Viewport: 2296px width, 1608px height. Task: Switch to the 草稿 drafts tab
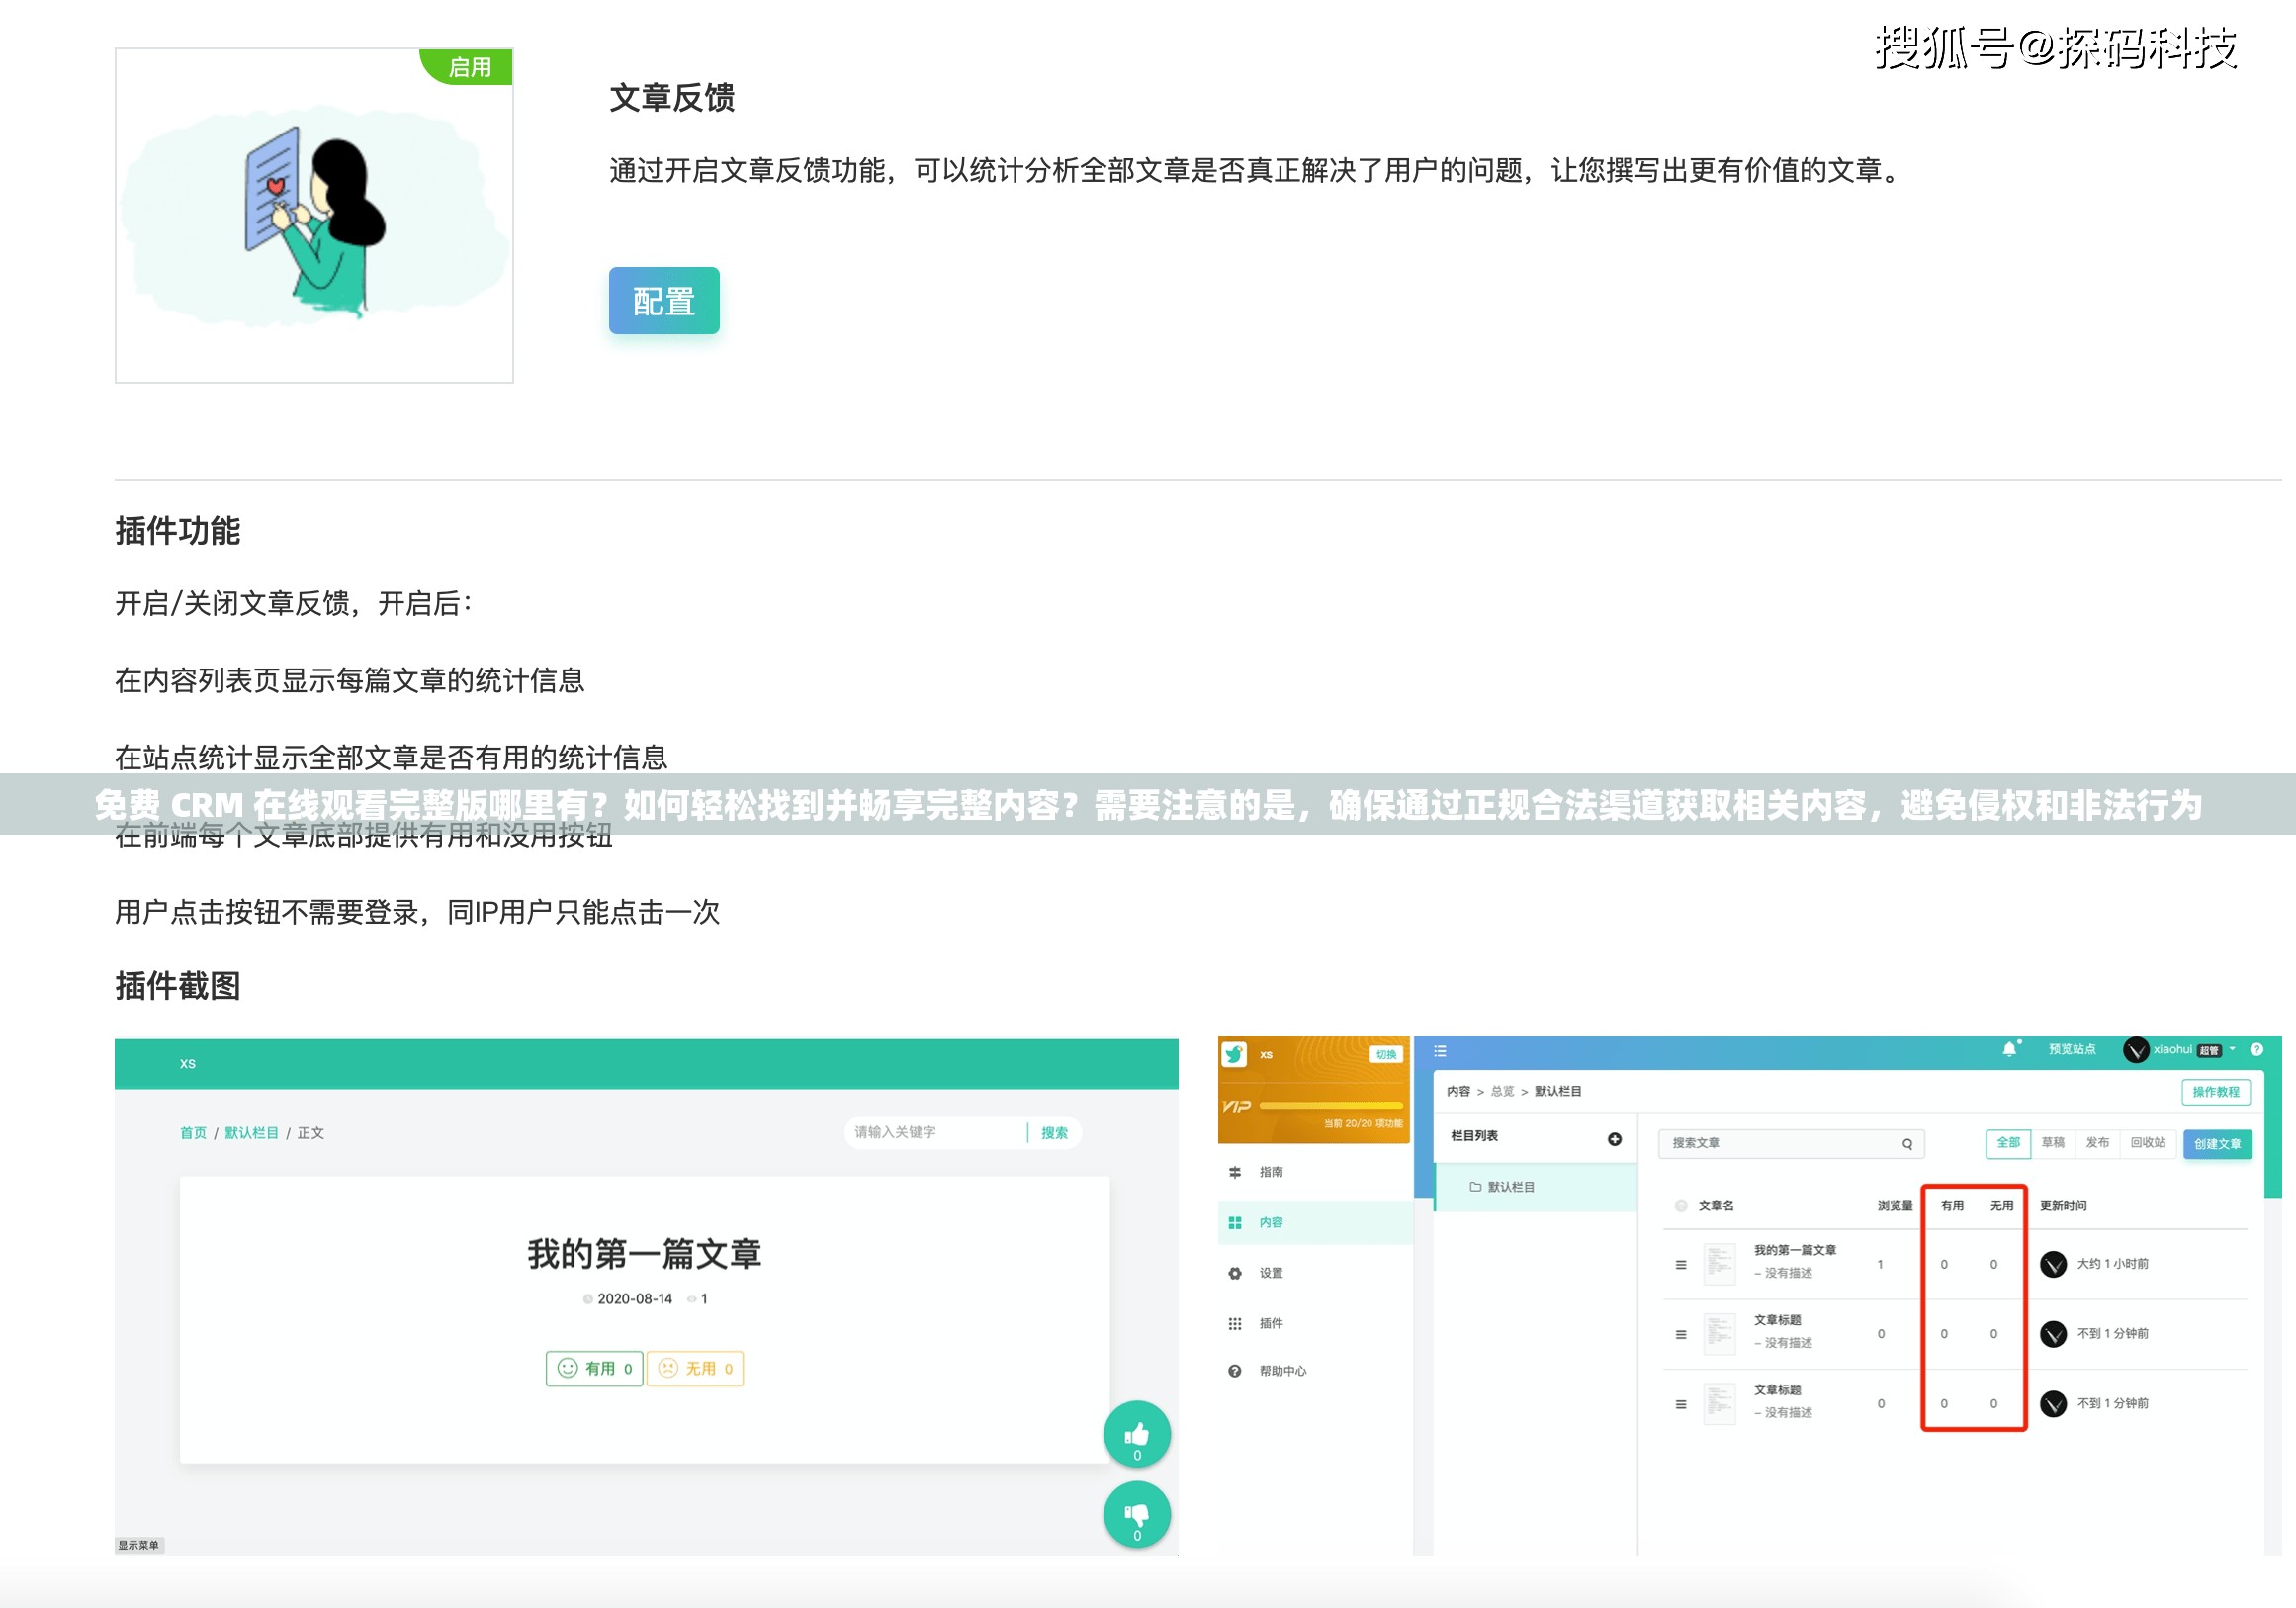point(2053,1143)
